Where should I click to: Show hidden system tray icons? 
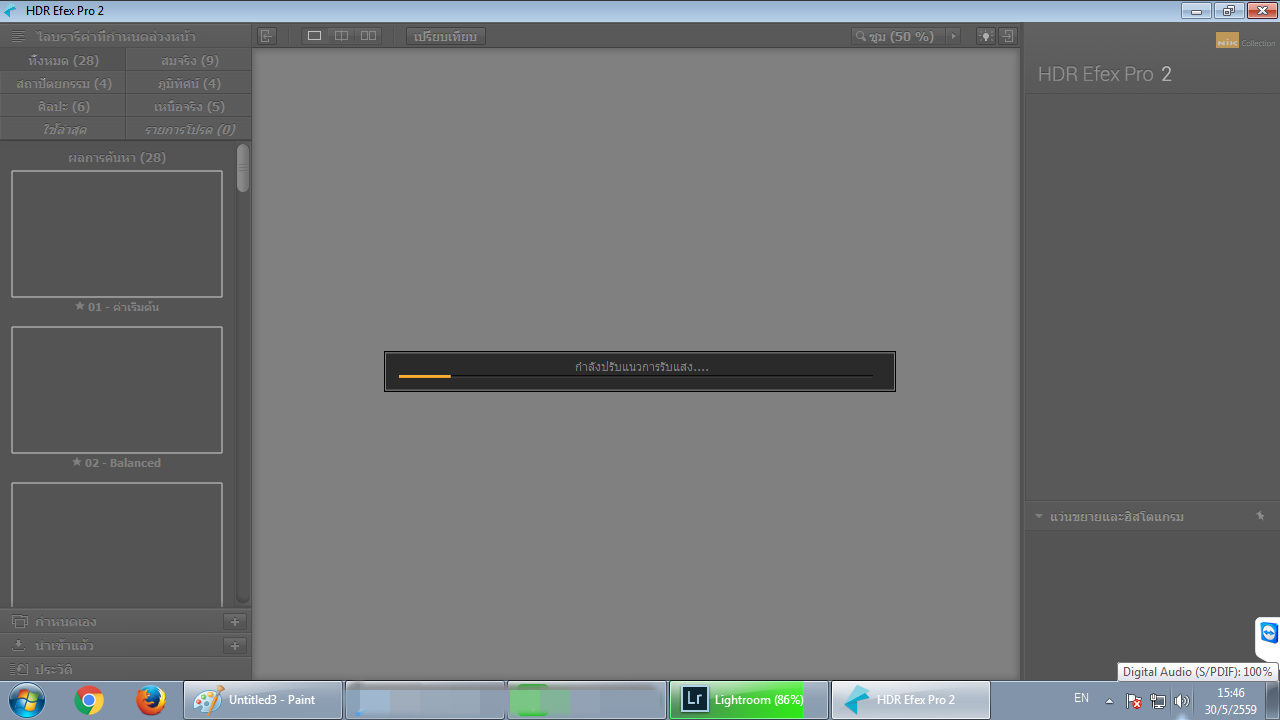[x=1109, y=700]
